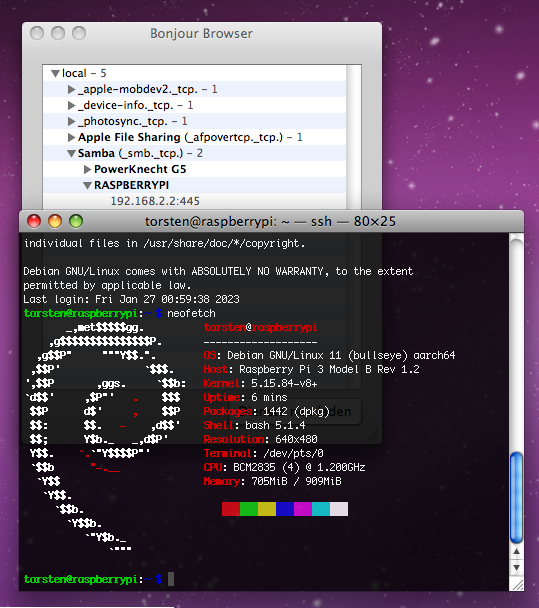The height and width of the screenshot is (608, 539).
Task: Select the _device-info._tcp. row label
Action: [x=135, y=105]
